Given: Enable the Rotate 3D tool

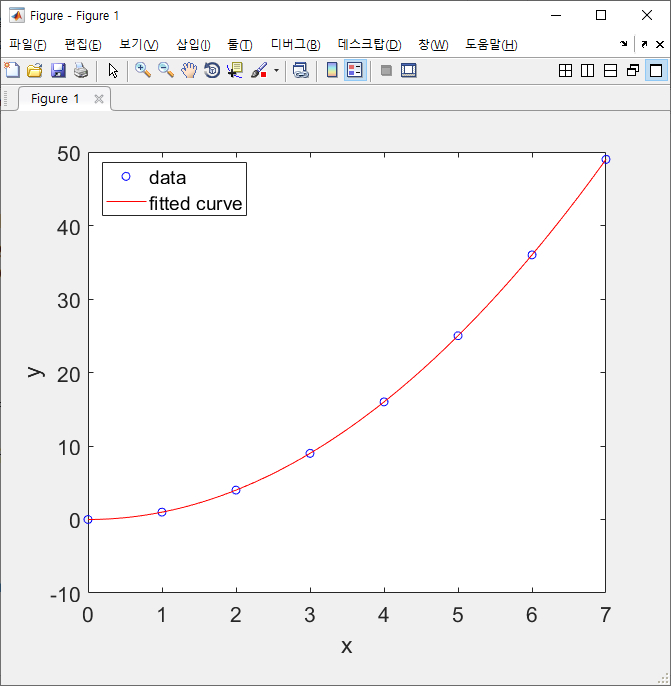Looking at the screenshot, I should click(212, 70).
